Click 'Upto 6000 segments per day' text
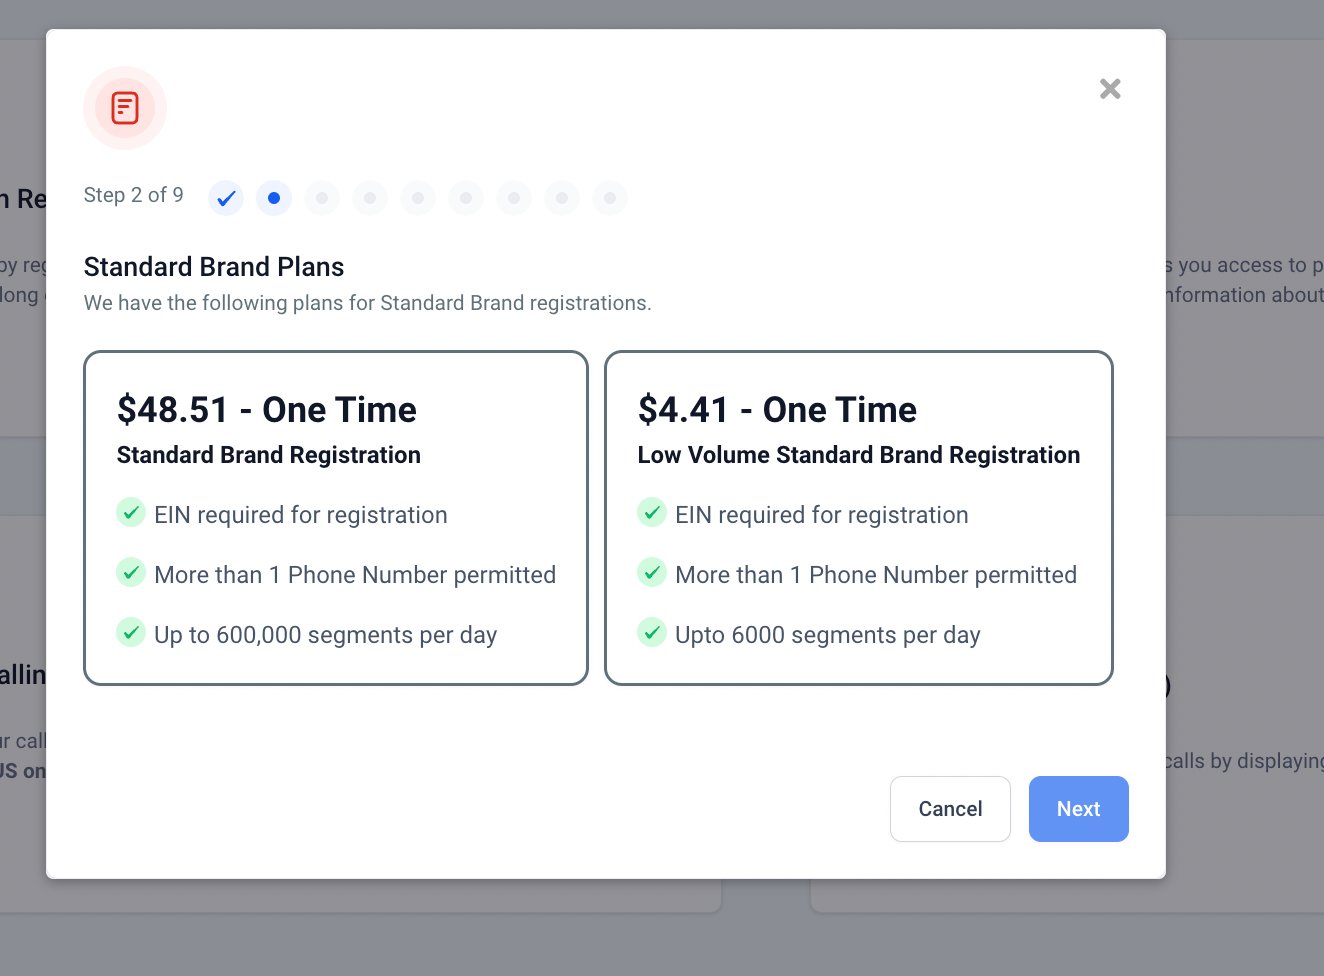This screenshot has width=1324, height=976. click(828, 635)
